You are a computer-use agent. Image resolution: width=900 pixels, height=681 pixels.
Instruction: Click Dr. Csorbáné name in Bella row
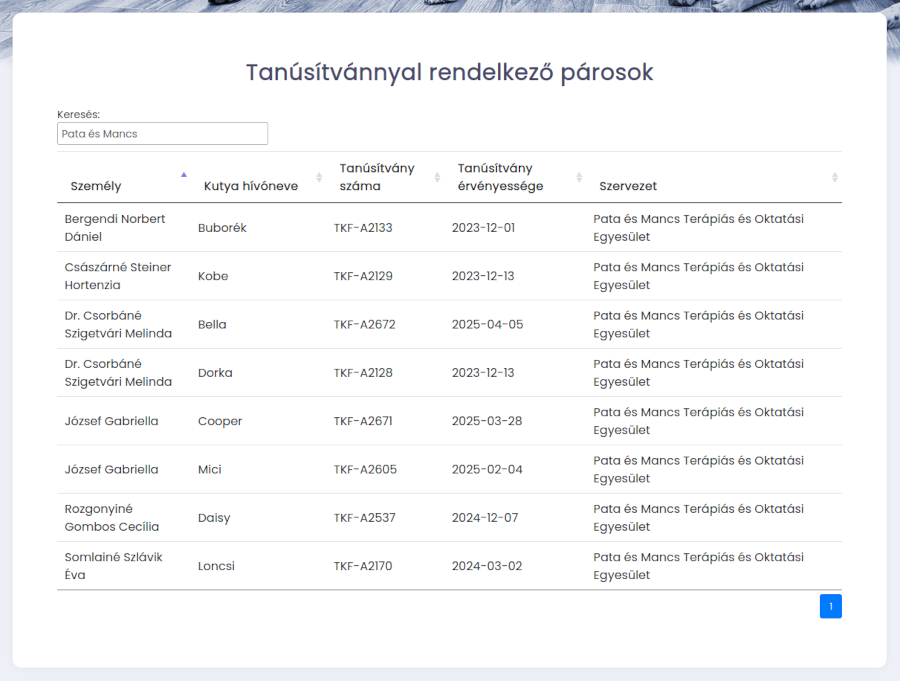[x=118, y=324]
